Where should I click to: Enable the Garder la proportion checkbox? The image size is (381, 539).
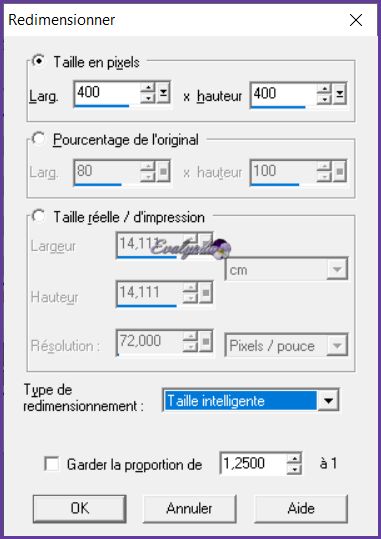pyautogui.click(x=52, y=464)
